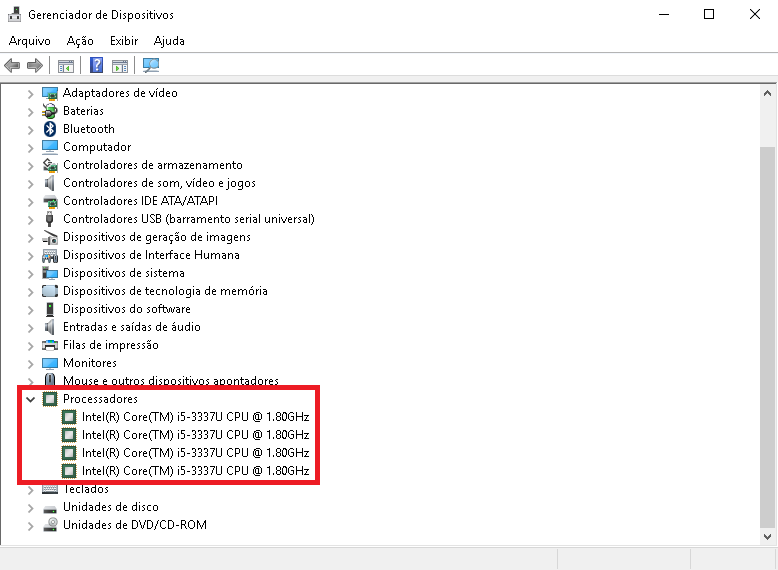Click the USB controllers plug icon

tap(50, 219)
